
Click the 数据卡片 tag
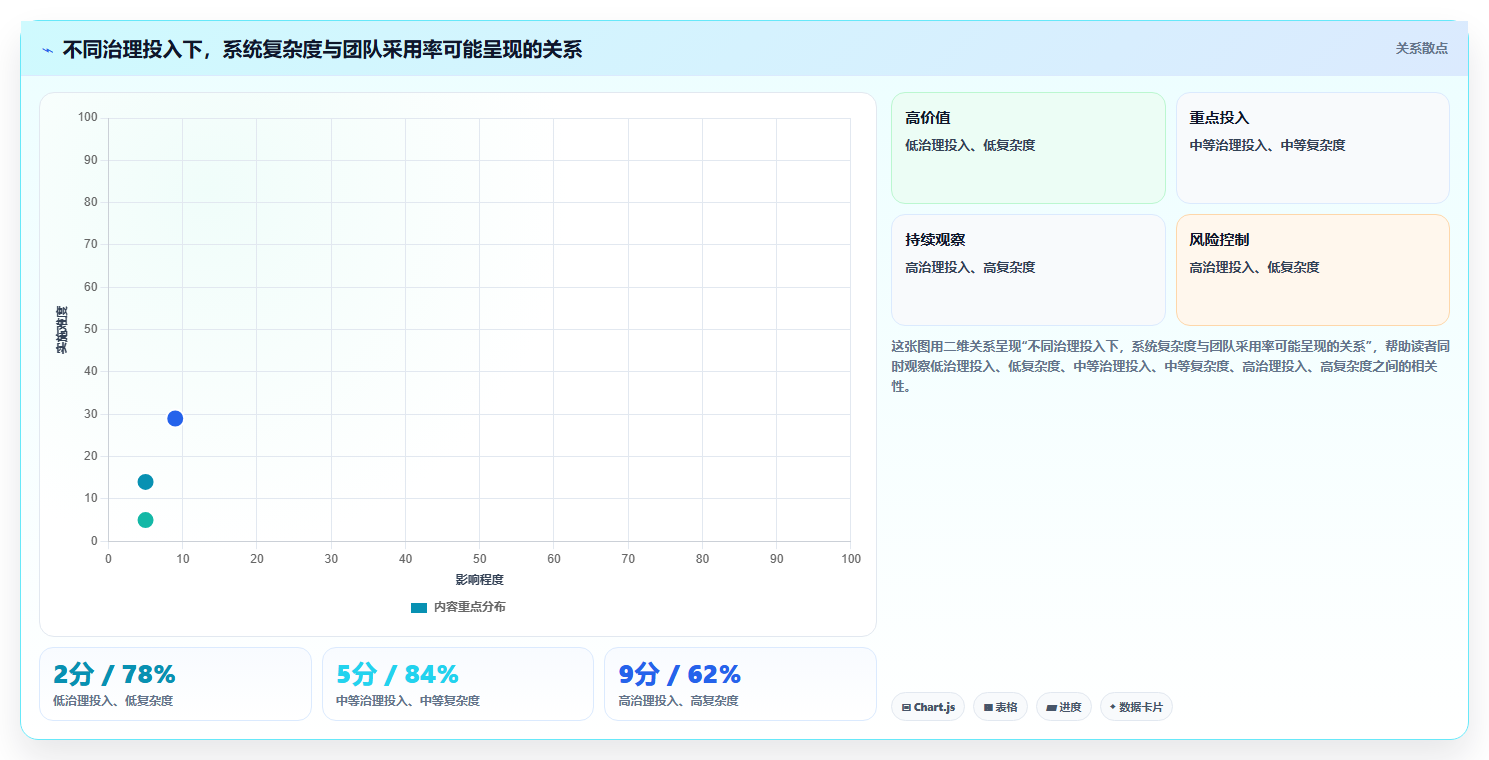(x=1136, y=707)
